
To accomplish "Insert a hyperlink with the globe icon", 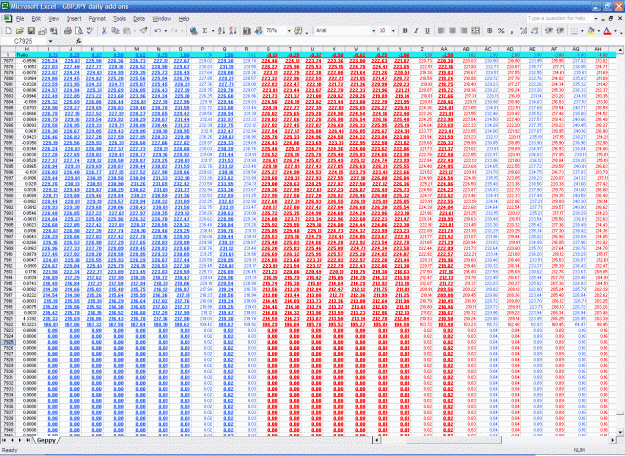I will [x=194, y=31].
